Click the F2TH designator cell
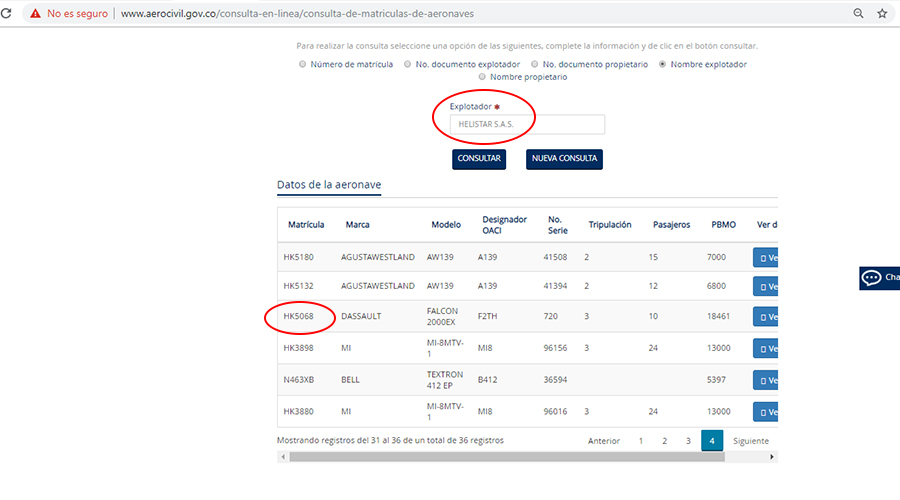 pyautogui.click(x=487, y=316)
